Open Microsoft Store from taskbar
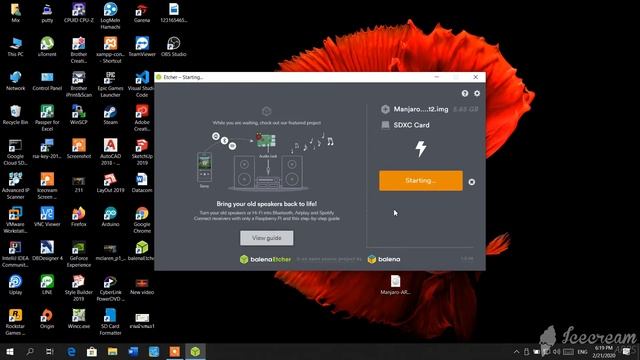 coord(92,351)
